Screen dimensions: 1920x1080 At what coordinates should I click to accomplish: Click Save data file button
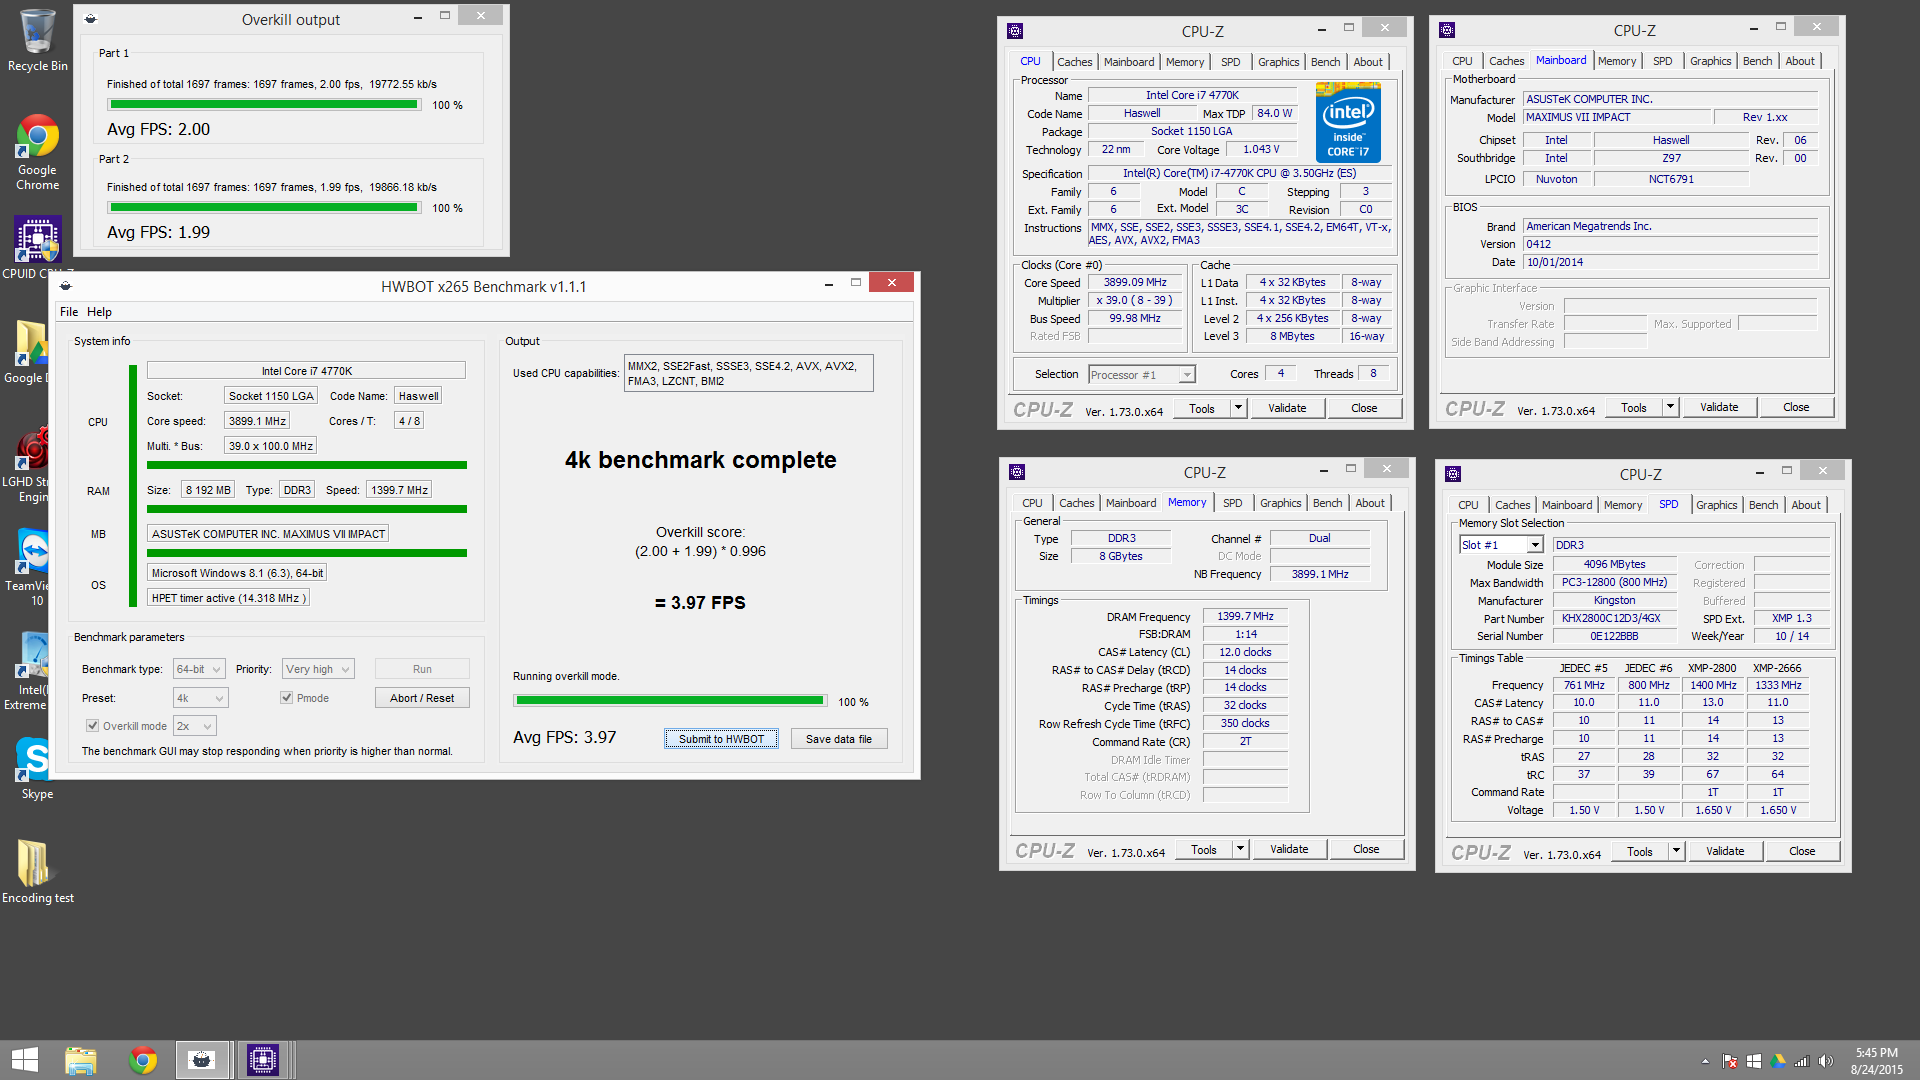click(x=839, y=739)
